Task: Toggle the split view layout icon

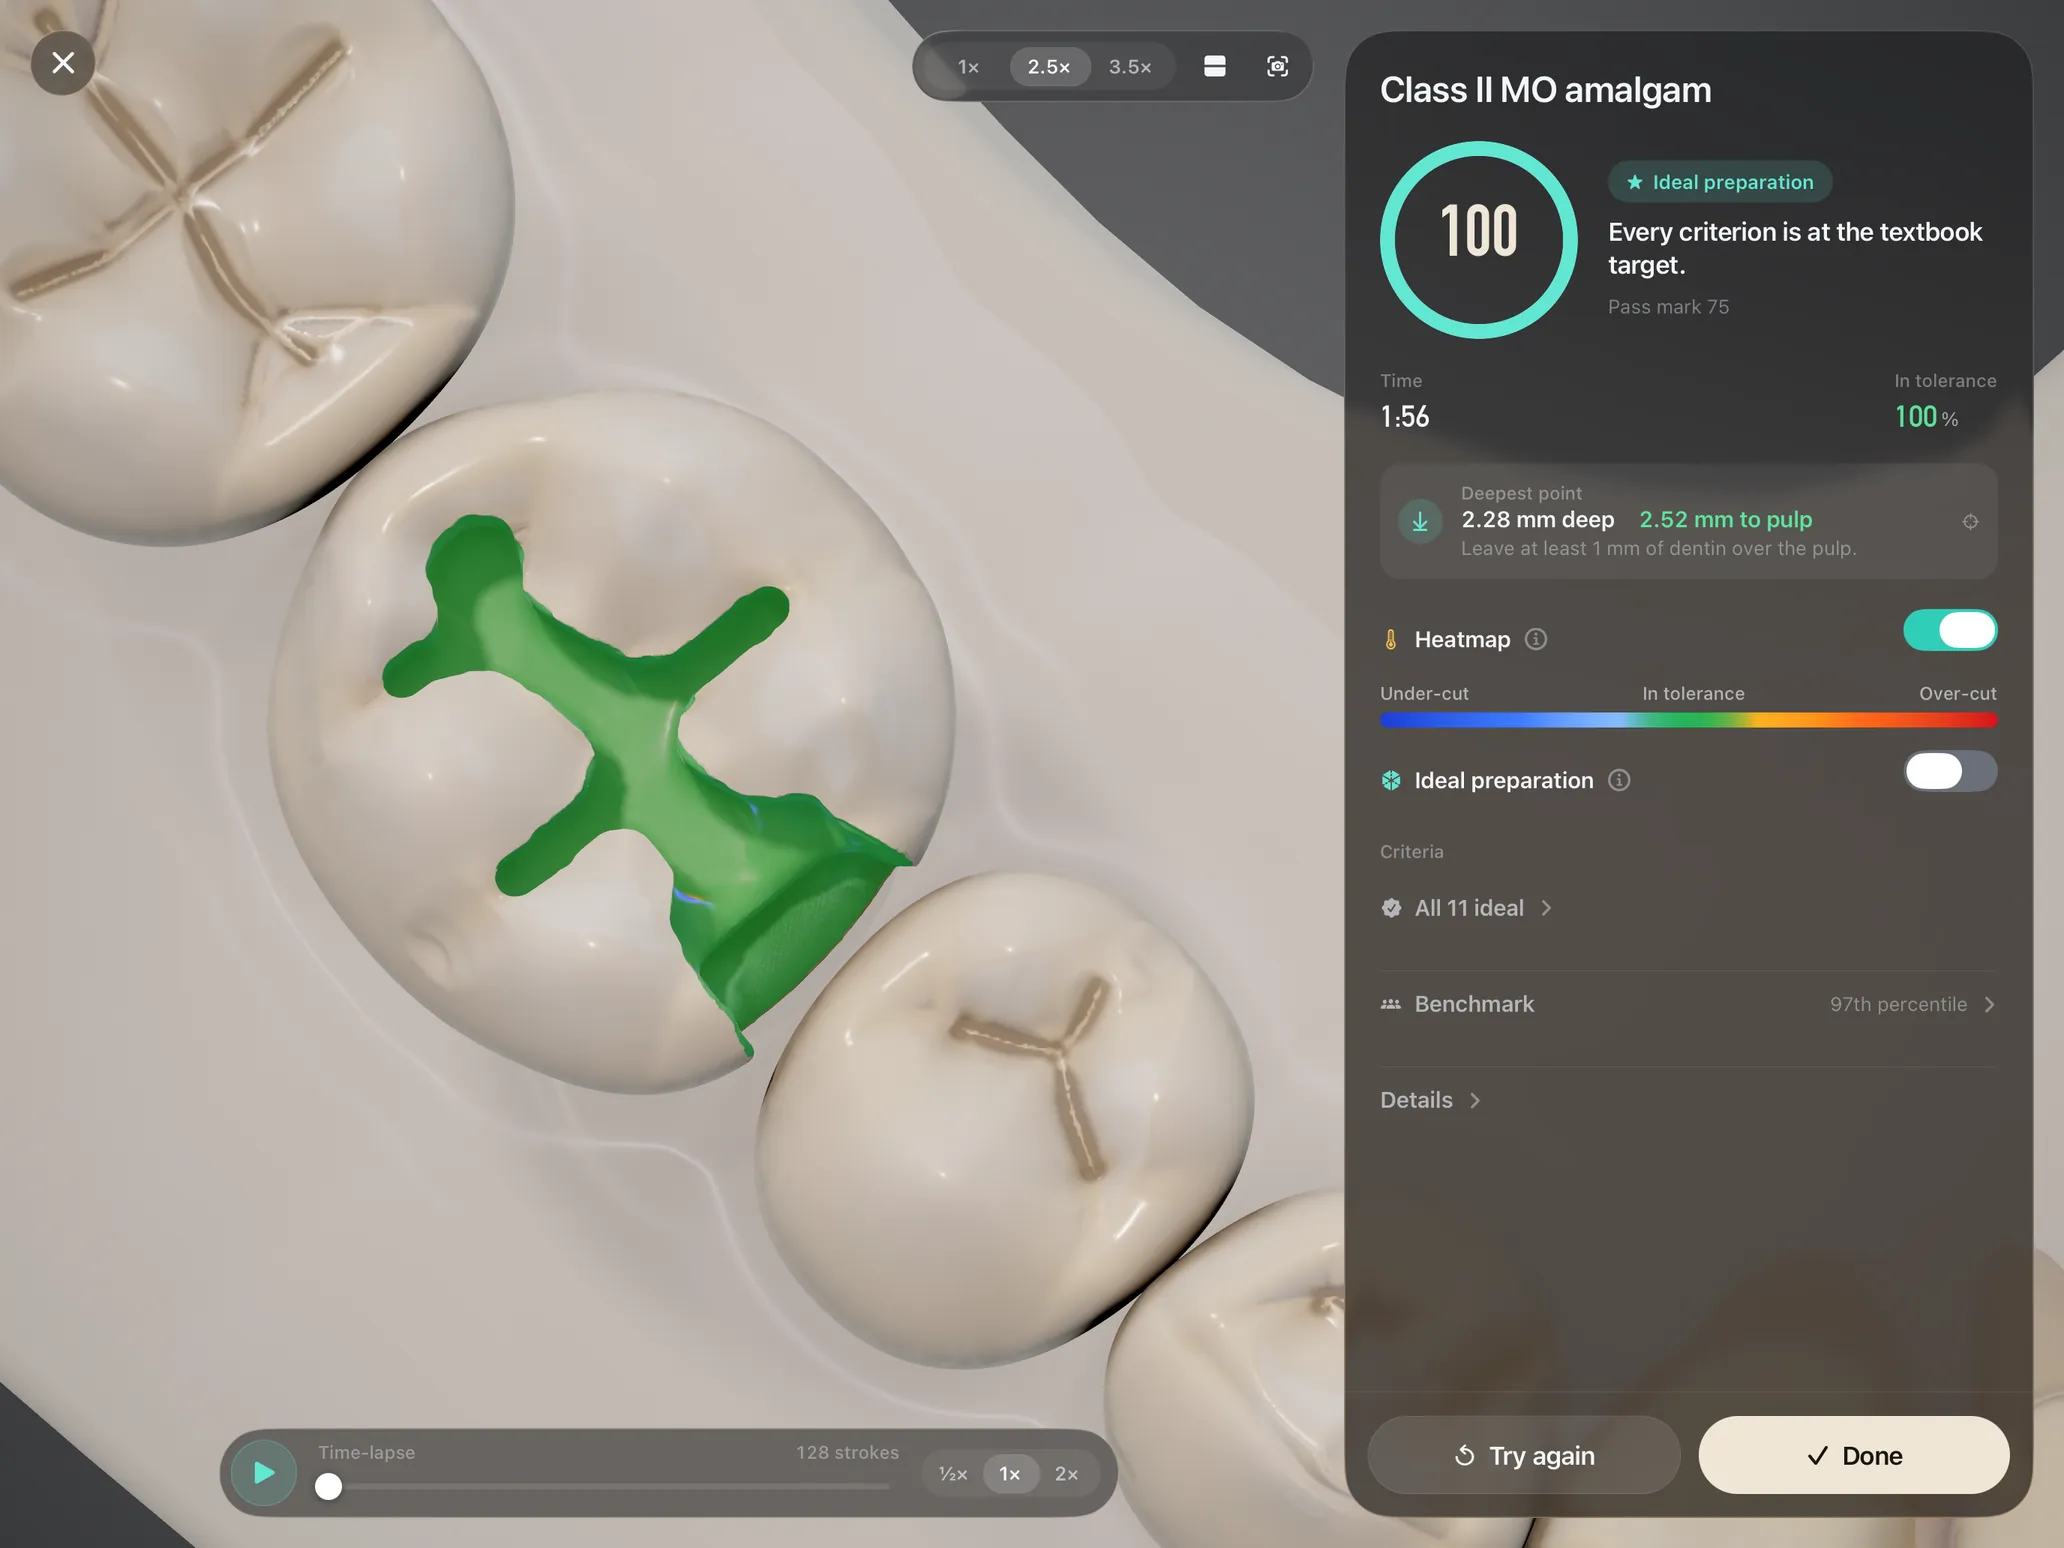Action: point(1215,67)
